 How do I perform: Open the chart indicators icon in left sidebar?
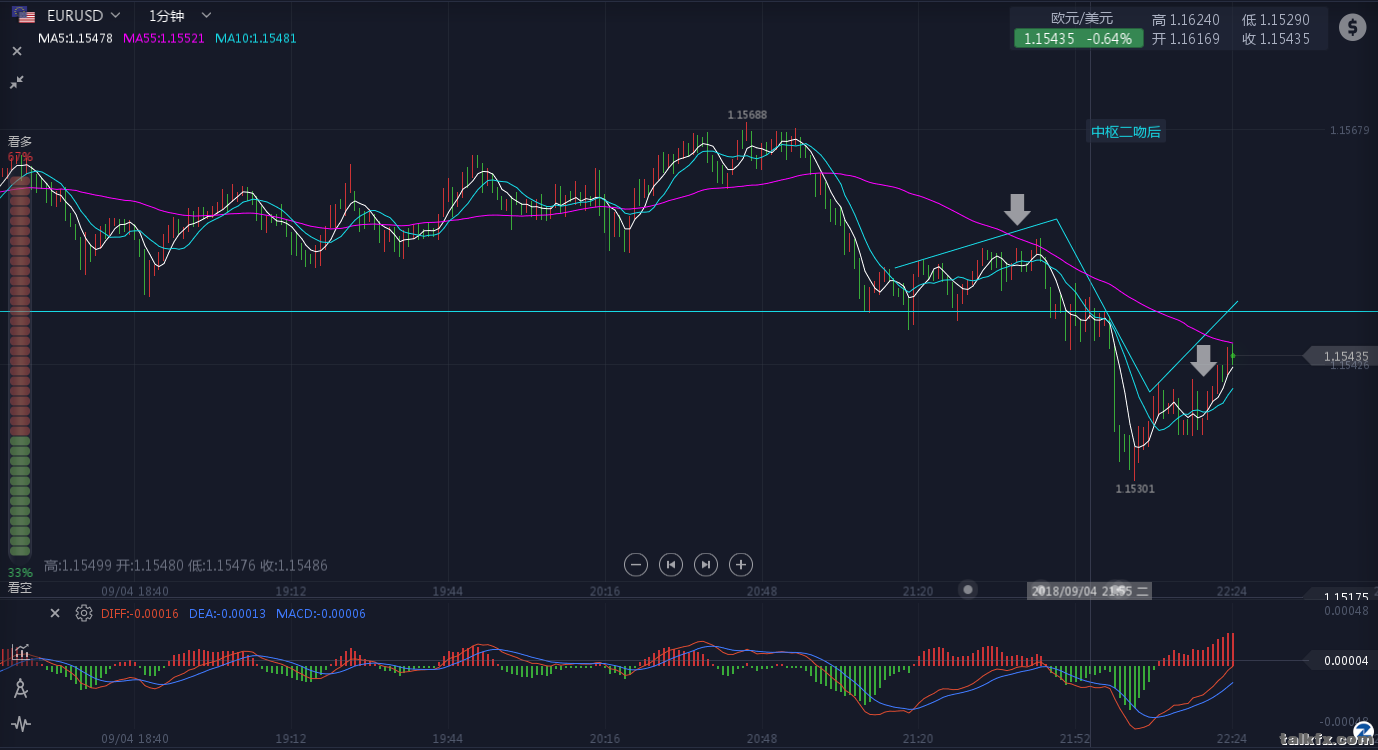point(20,652)
